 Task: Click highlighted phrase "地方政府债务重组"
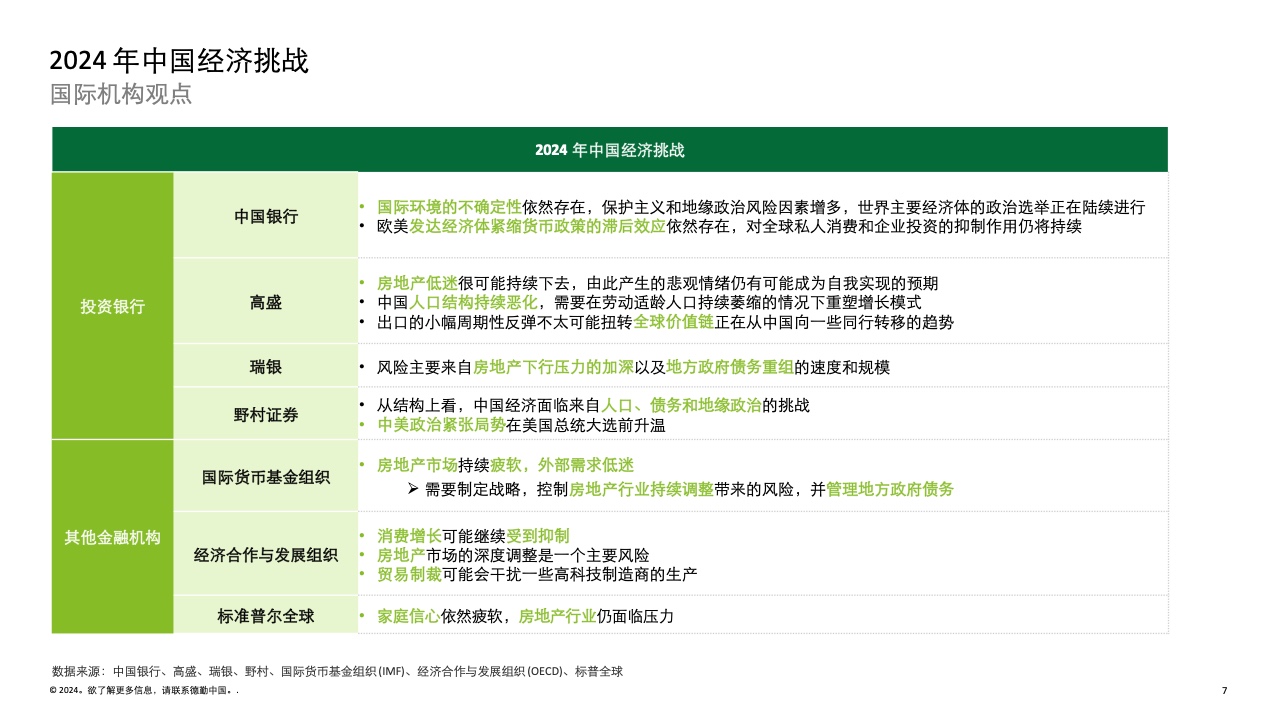729,367
